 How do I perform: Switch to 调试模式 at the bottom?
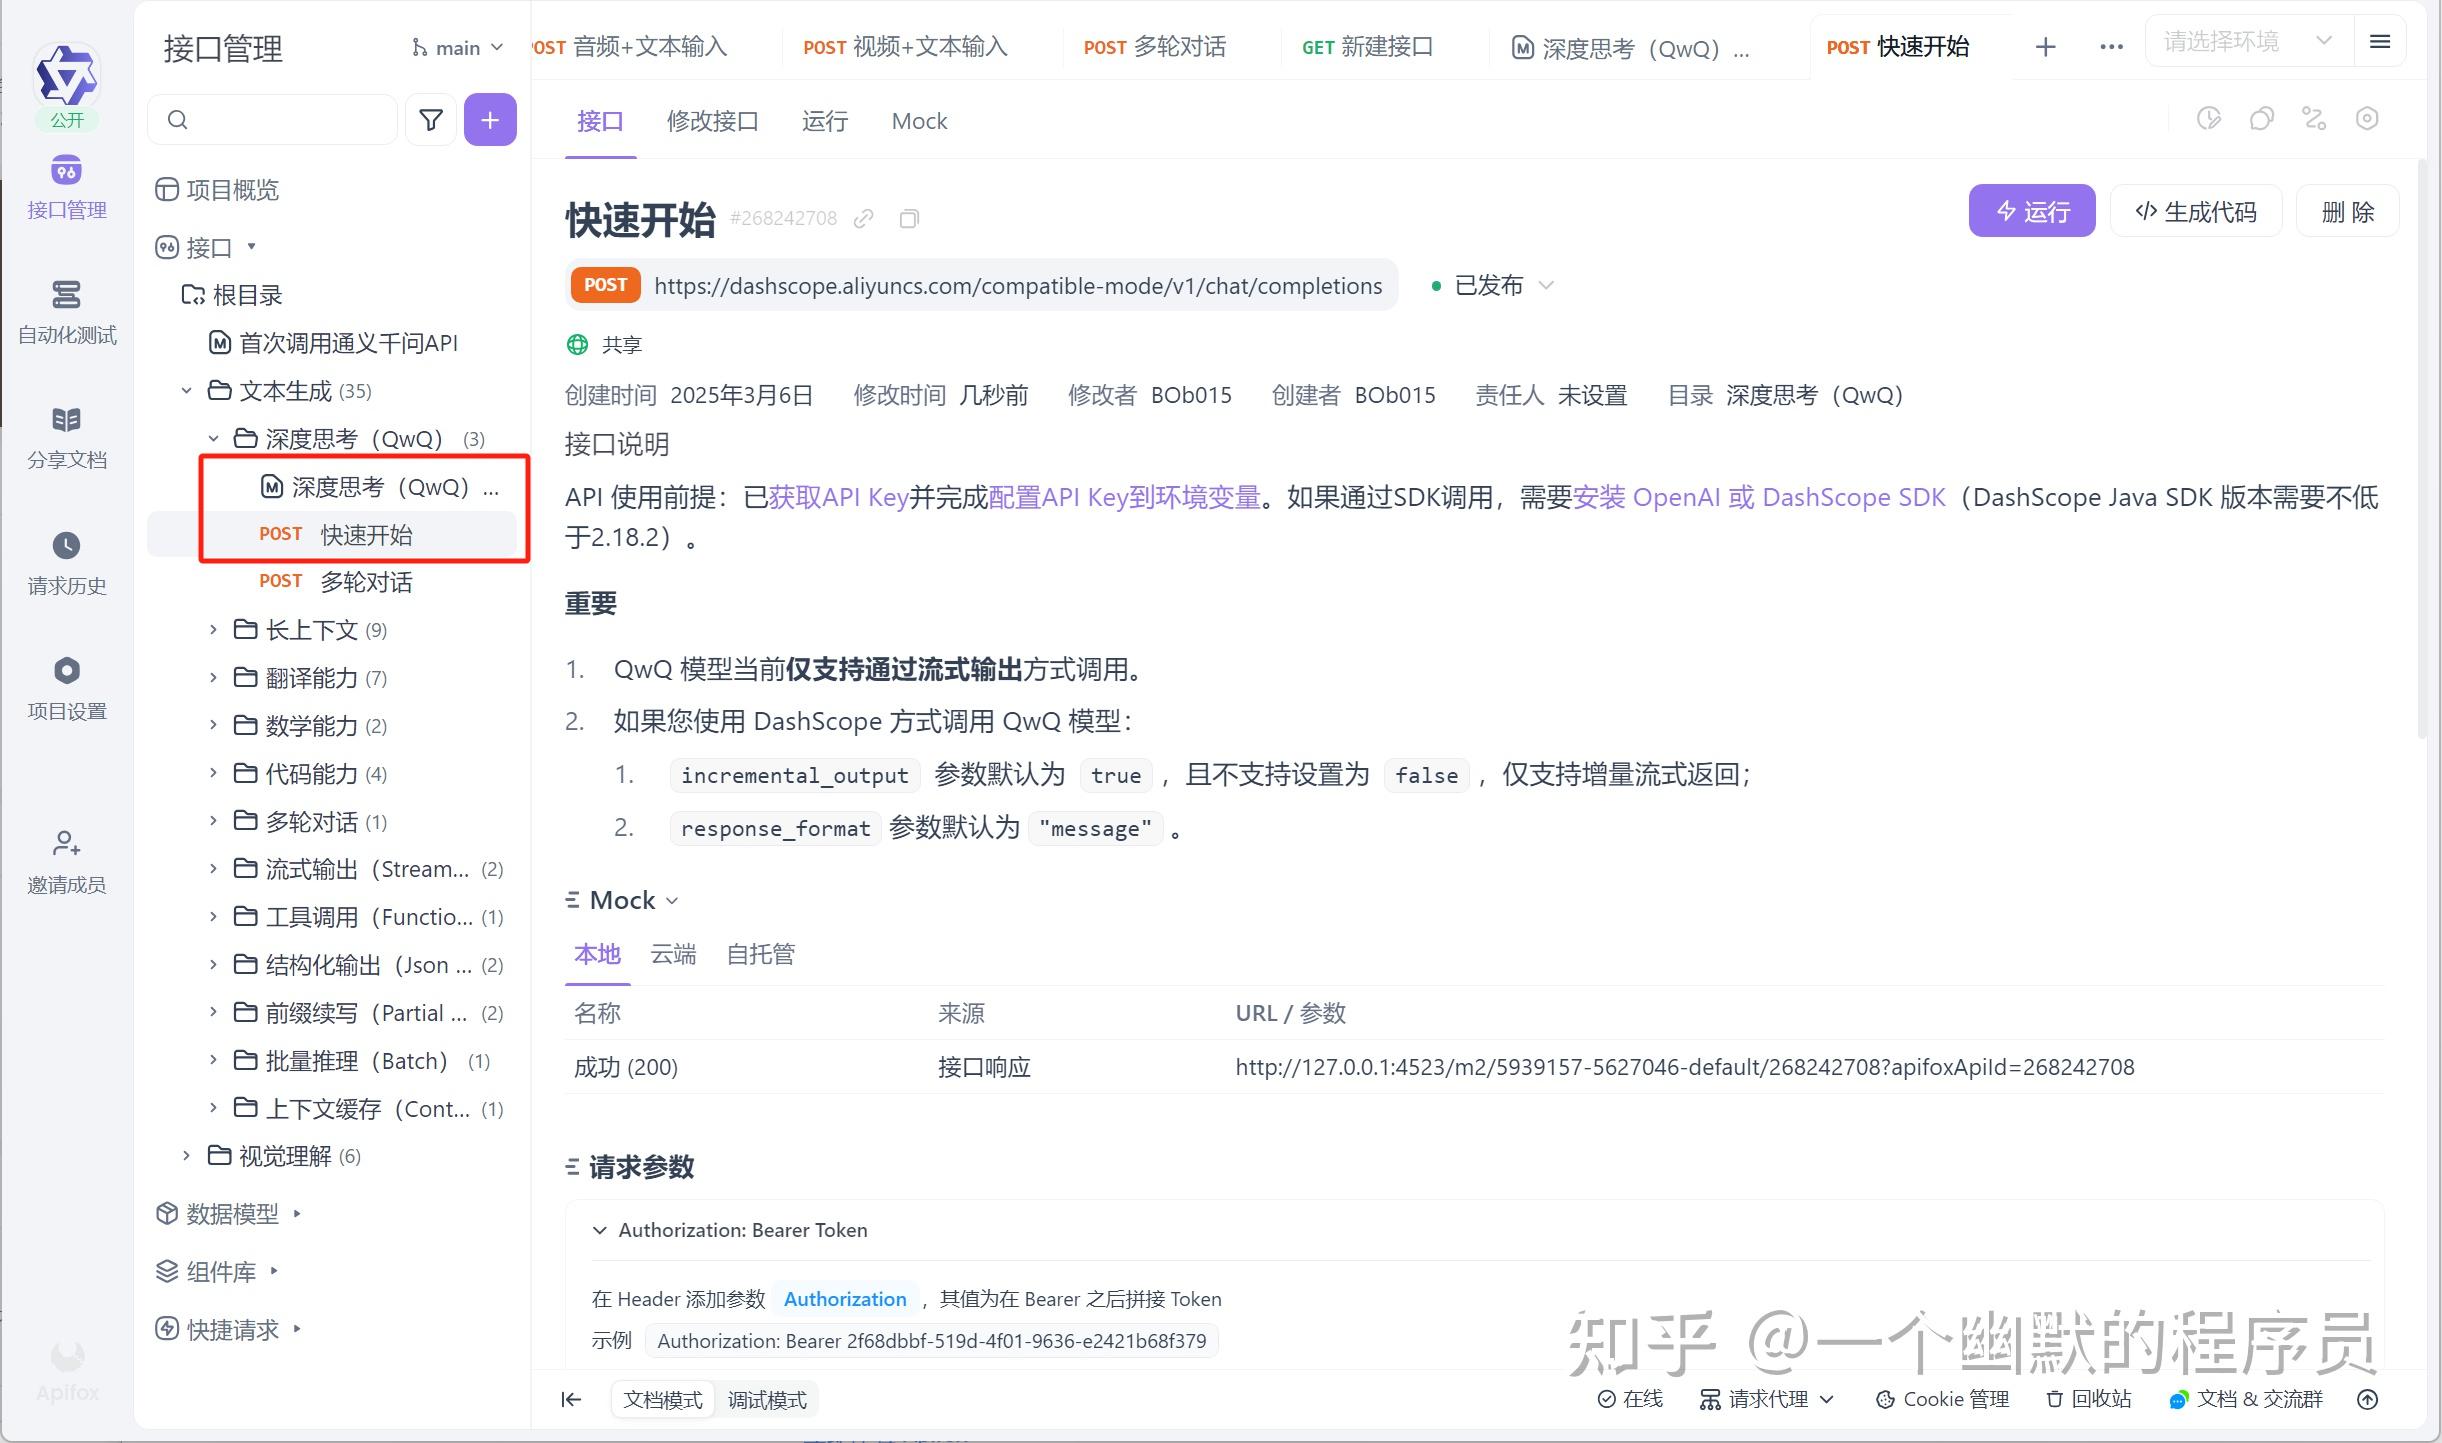pos(767,1399)
